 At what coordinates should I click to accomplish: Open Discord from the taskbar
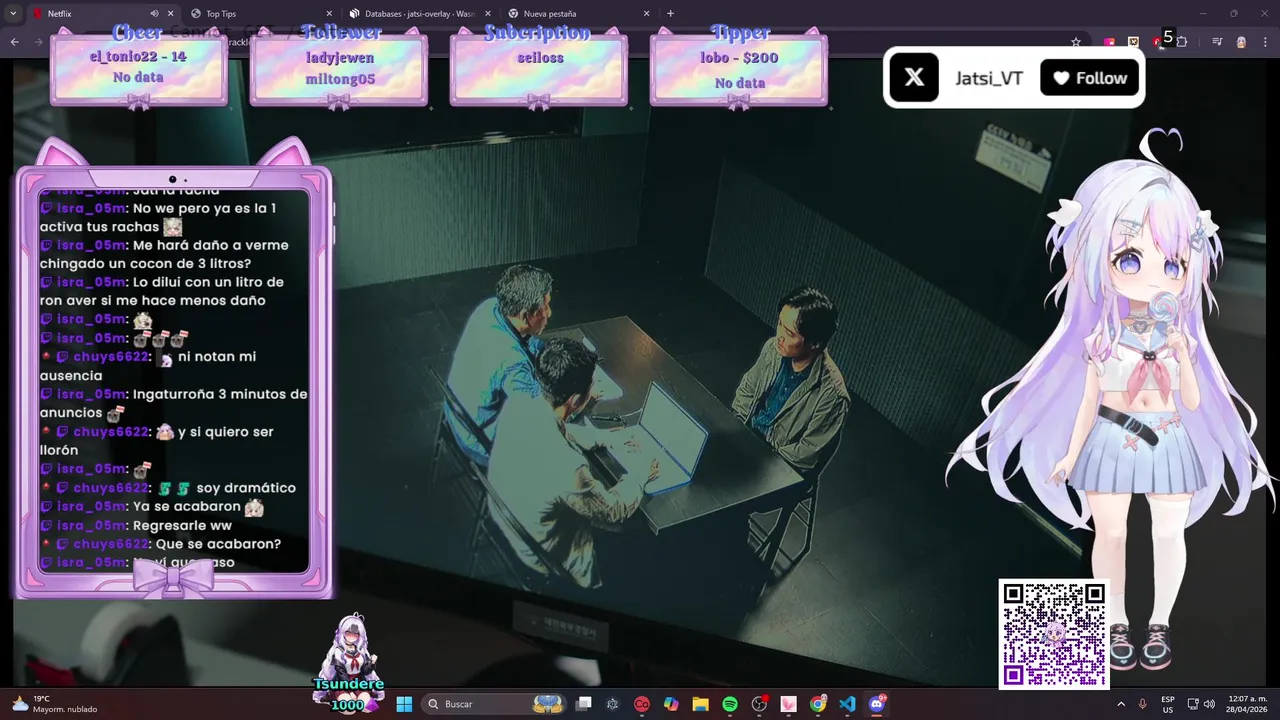[x=877, y=704]
